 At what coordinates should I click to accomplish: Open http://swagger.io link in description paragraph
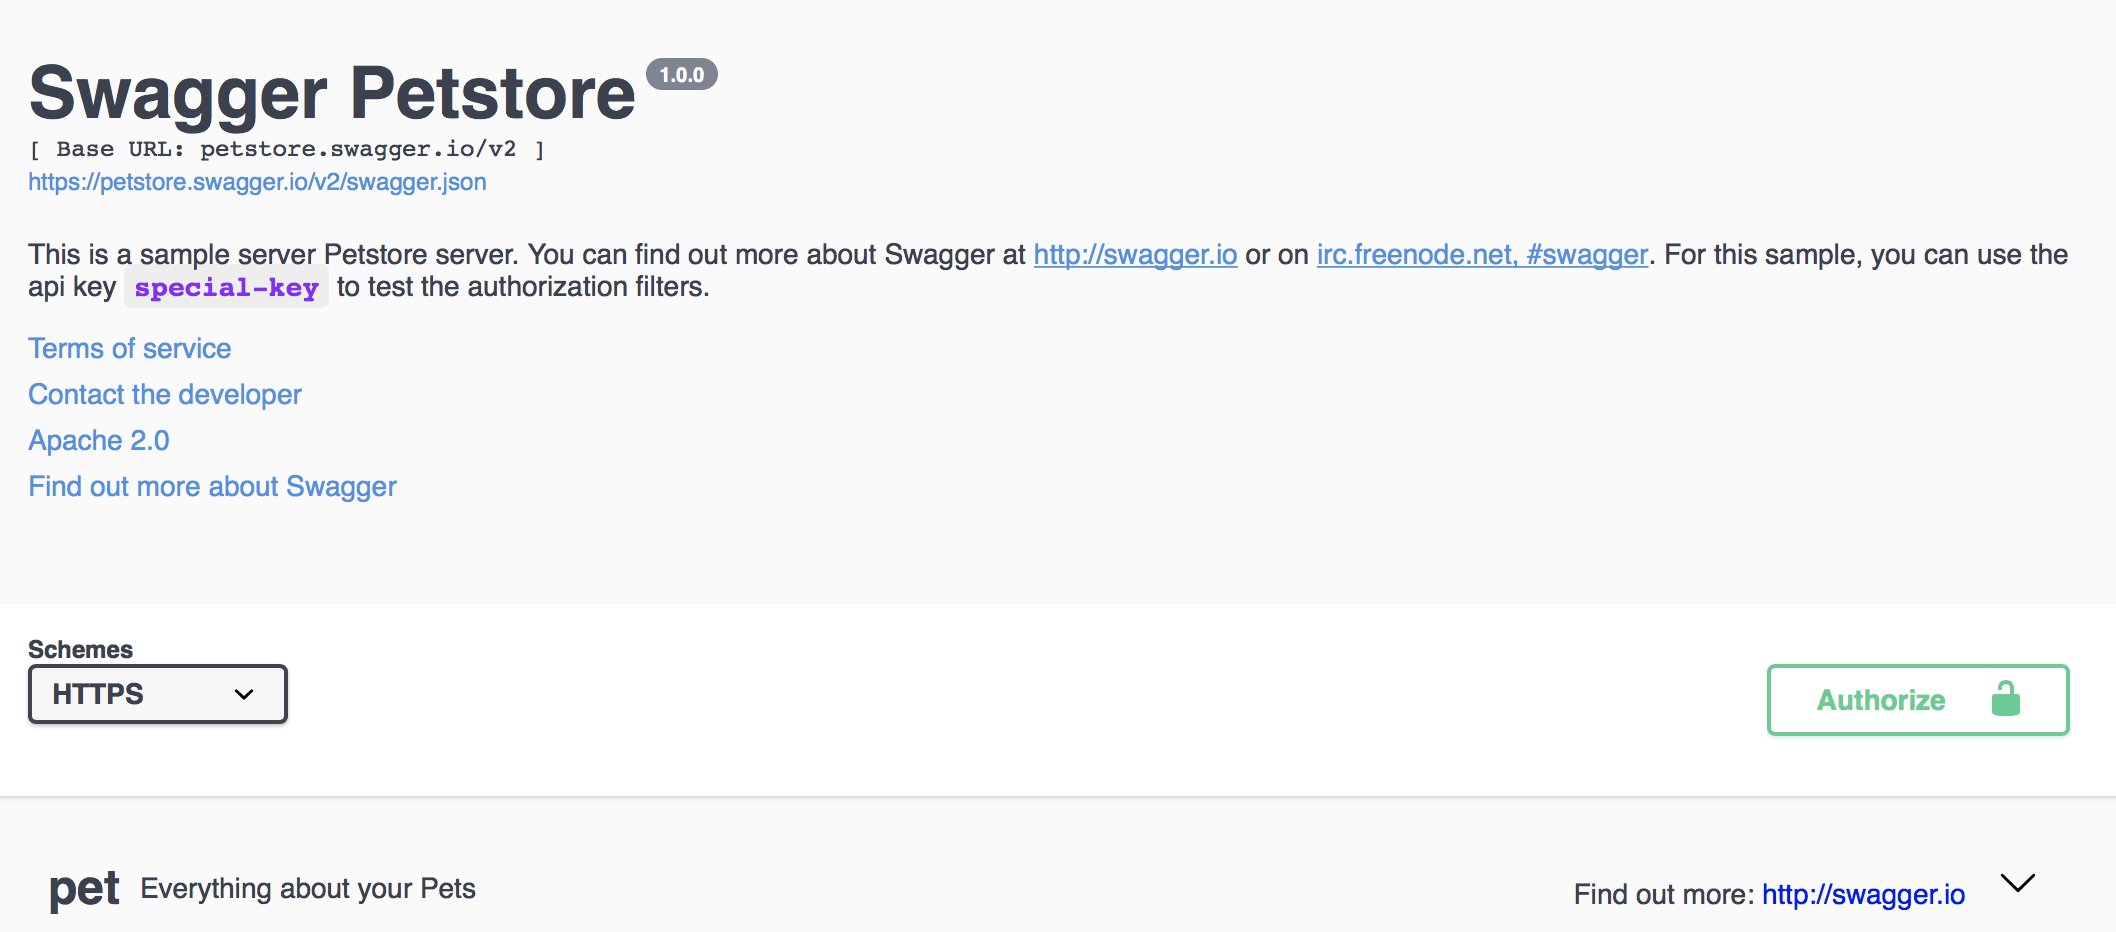[1135, 255]
